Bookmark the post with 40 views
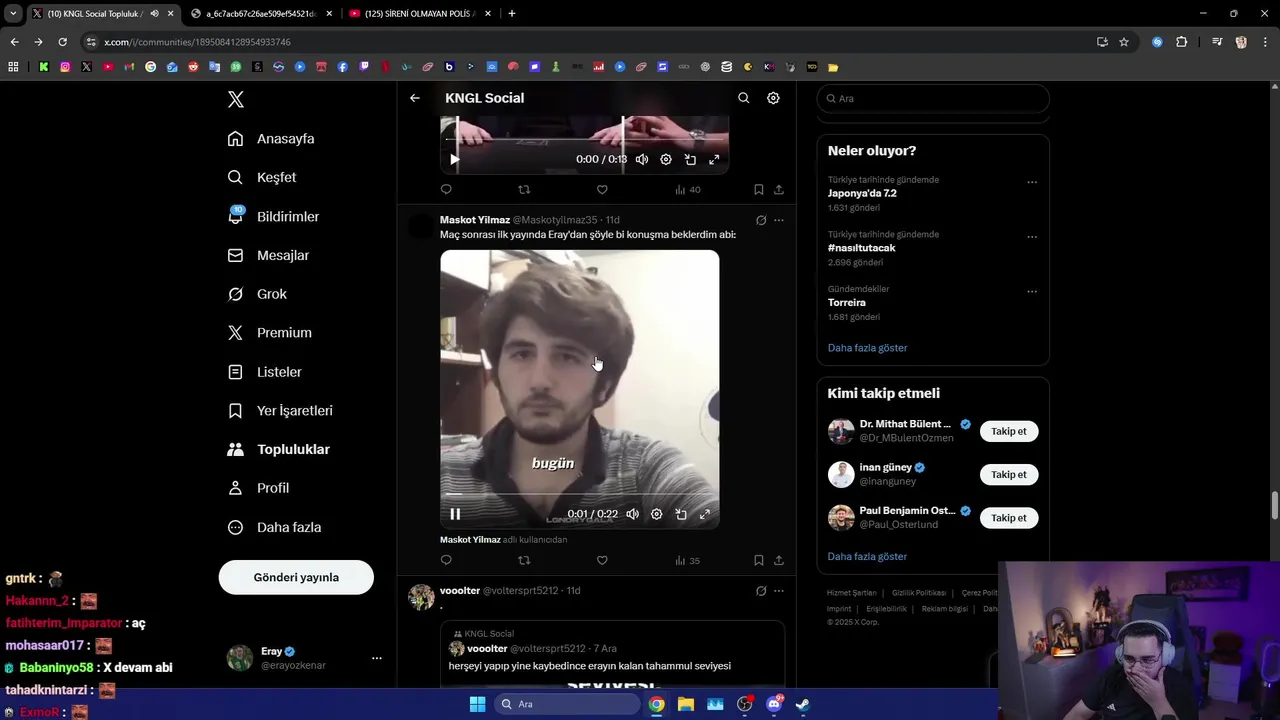Viewport: 1280px width, 720px height. click(x=759, y=189)
